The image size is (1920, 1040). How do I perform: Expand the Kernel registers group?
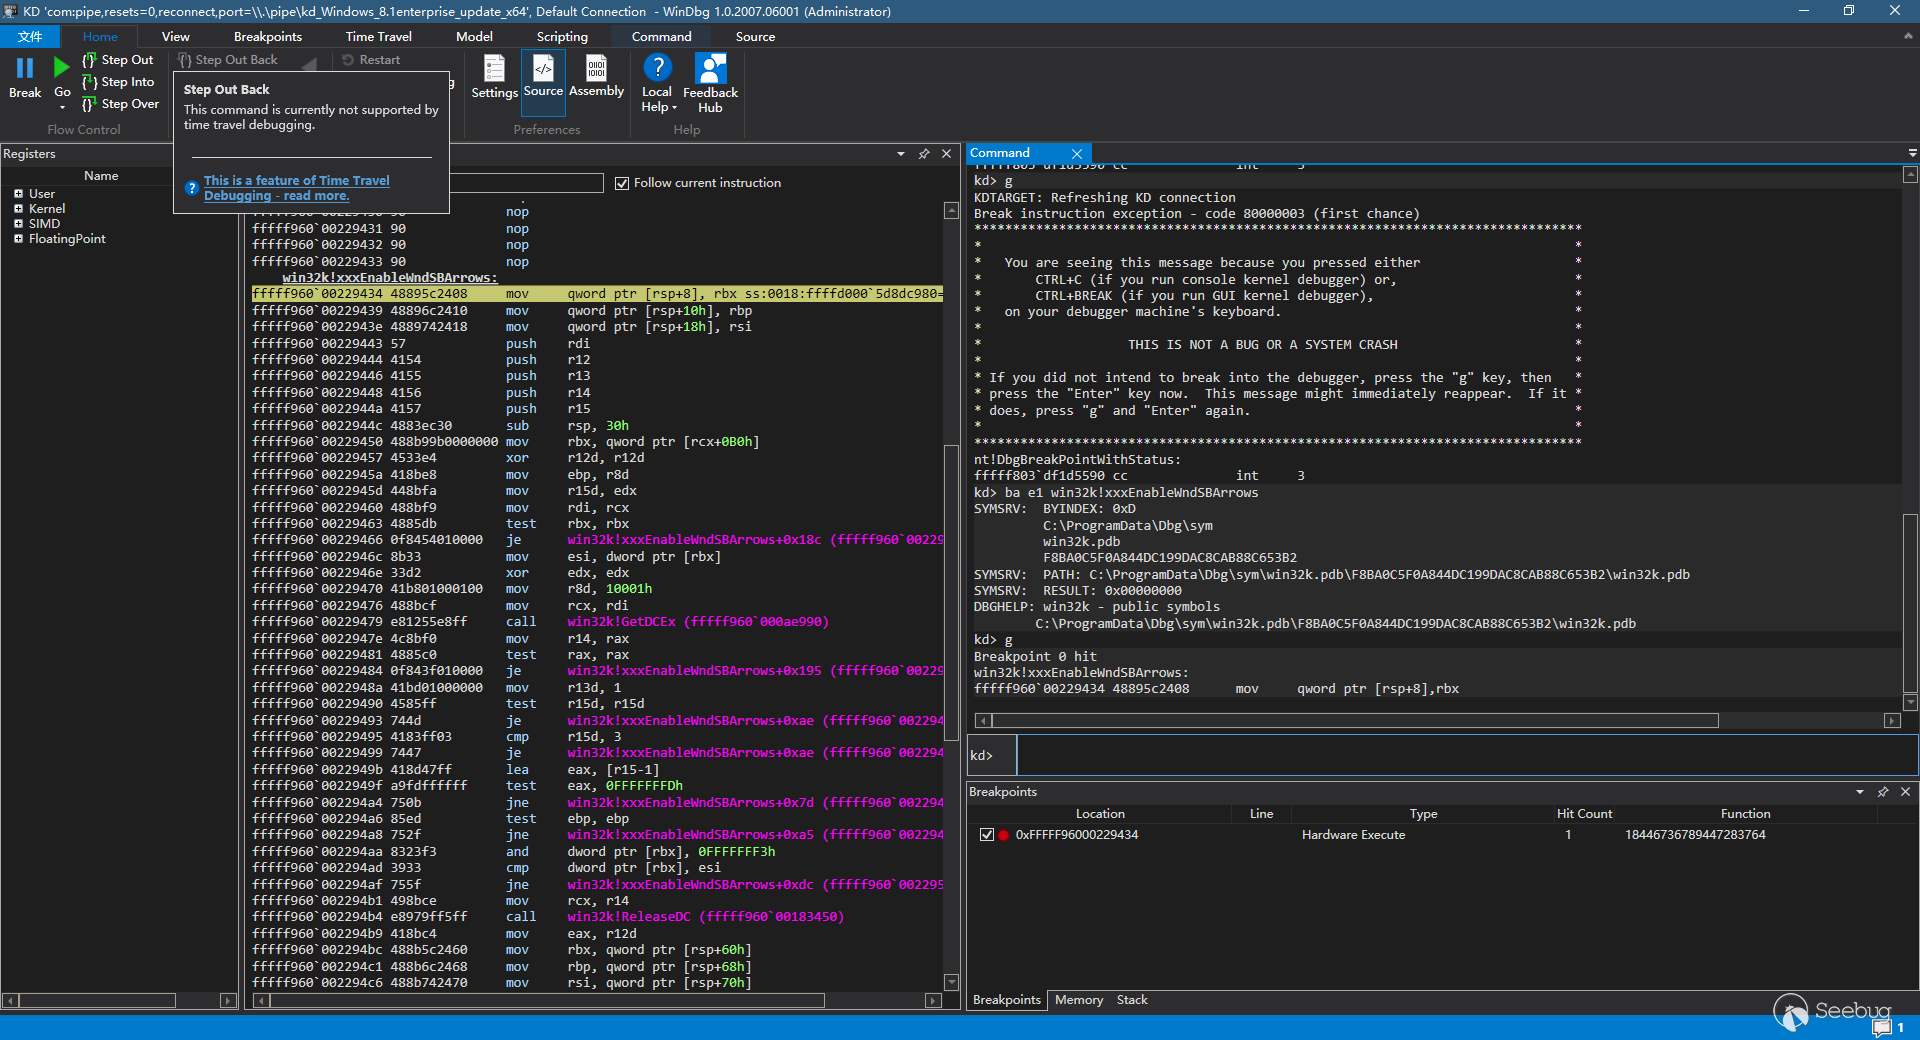[18, 209]
